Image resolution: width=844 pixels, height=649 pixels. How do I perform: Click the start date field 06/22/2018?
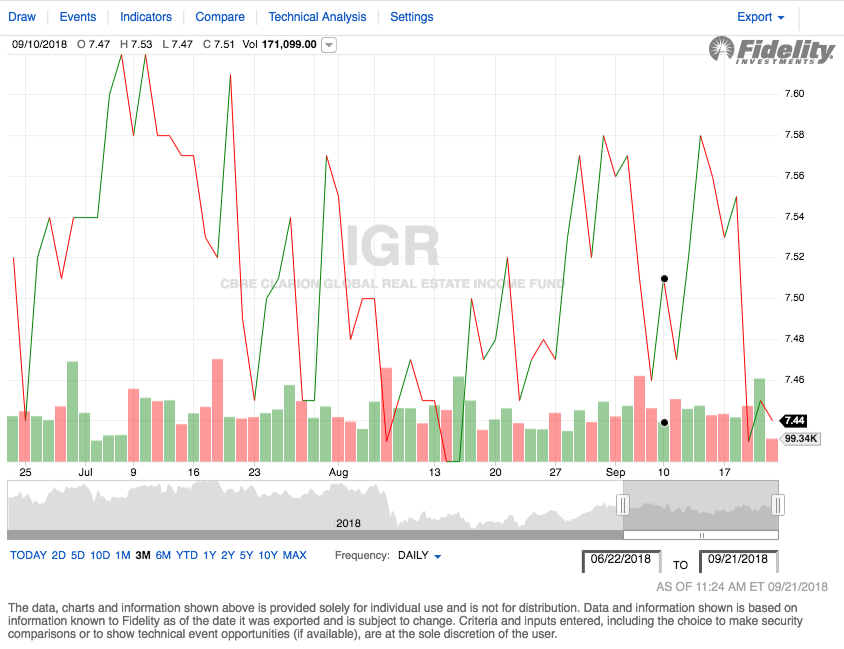(x=621, y=560)
